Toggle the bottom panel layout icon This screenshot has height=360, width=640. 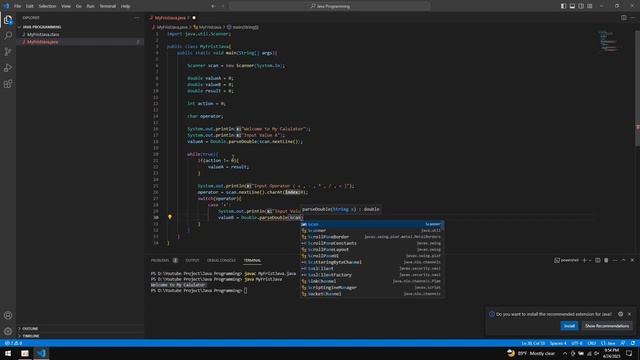[572, 6]
